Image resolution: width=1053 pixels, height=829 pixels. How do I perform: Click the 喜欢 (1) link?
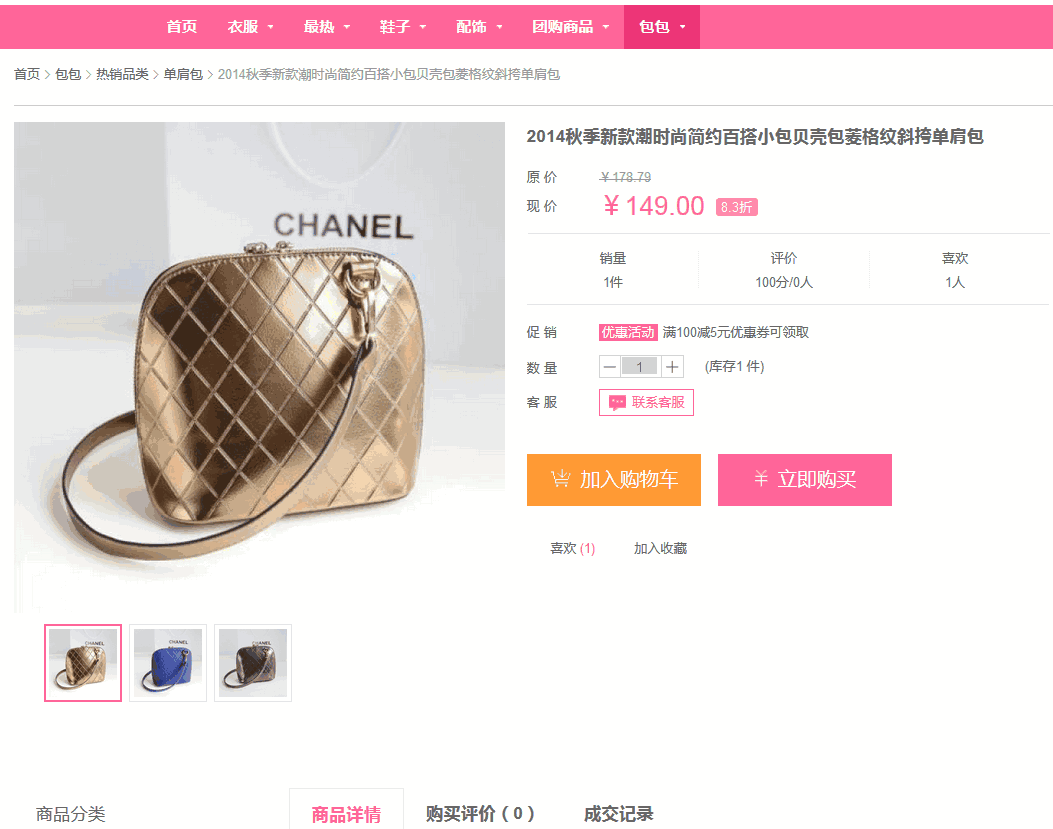[572, 548]
